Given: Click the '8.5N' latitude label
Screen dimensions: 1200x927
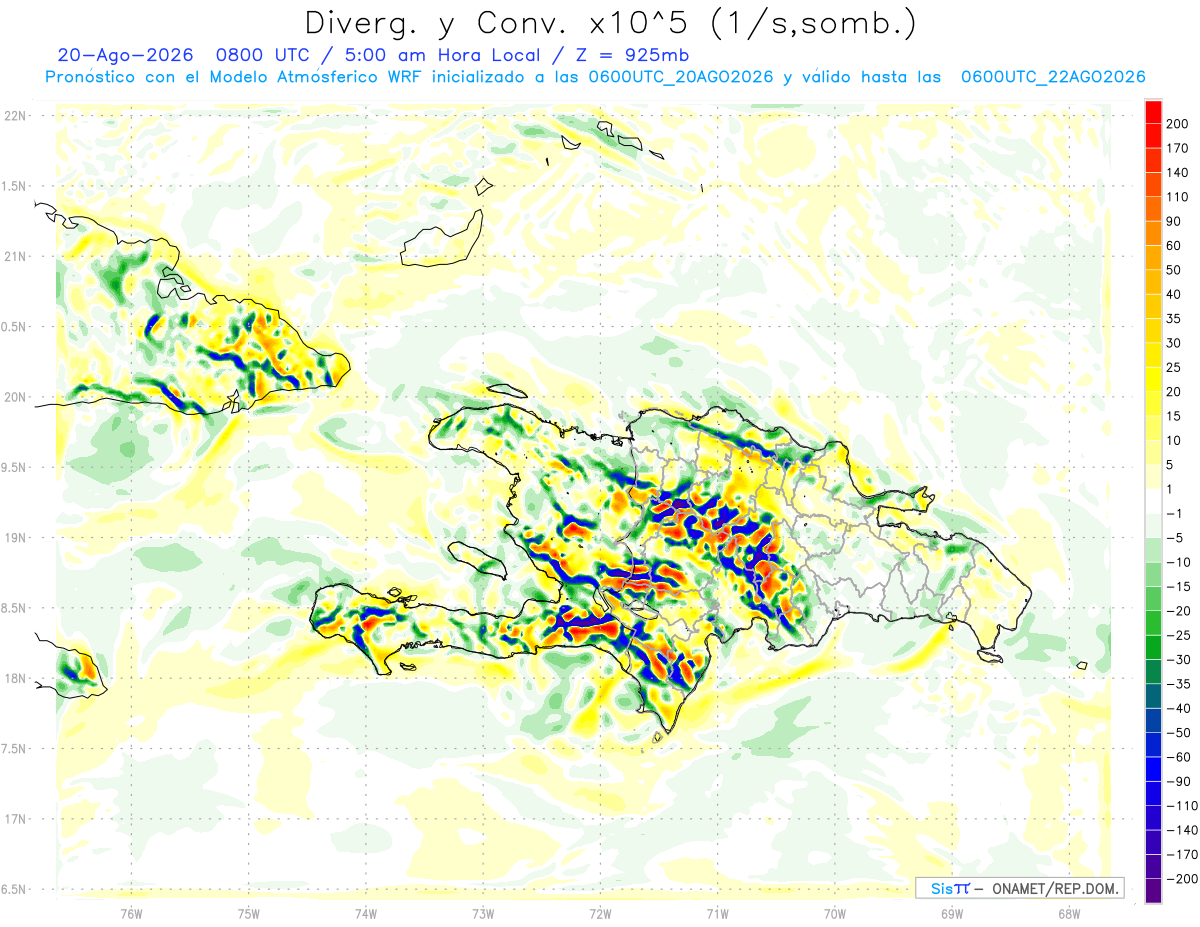Looking at the screenshot, I should (x=14, y=608).
